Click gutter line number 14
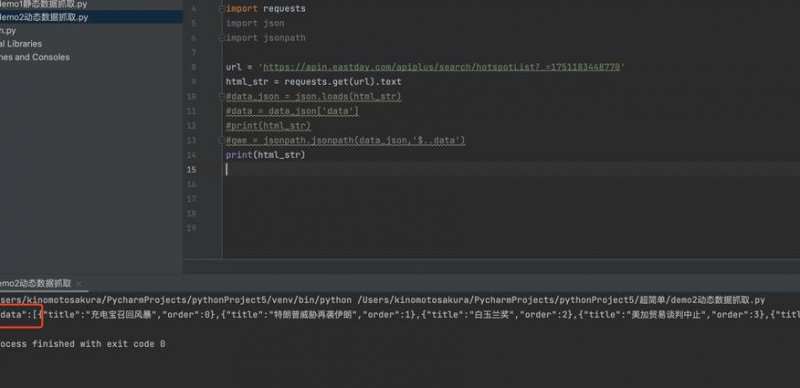The height and width of the screenshot is (388, 800). tap(191, 155)
